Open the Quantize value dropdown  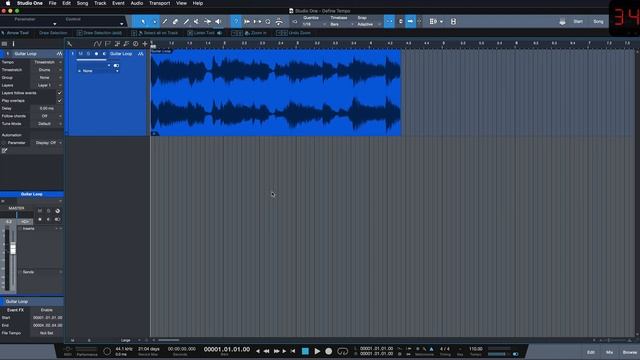(x=314, y=24)
